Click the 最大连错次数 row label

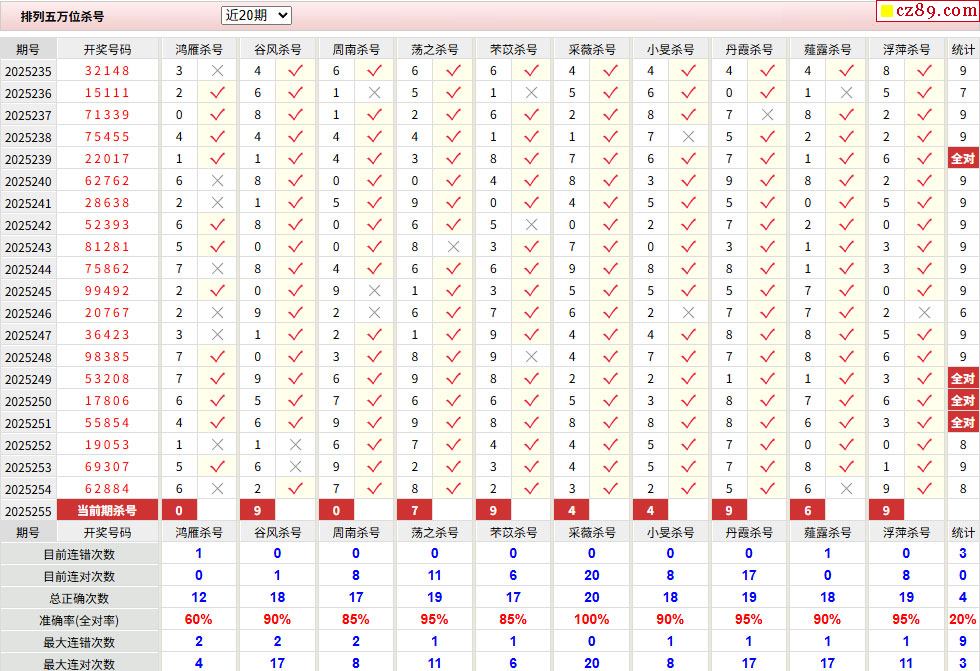pos(79,642)
